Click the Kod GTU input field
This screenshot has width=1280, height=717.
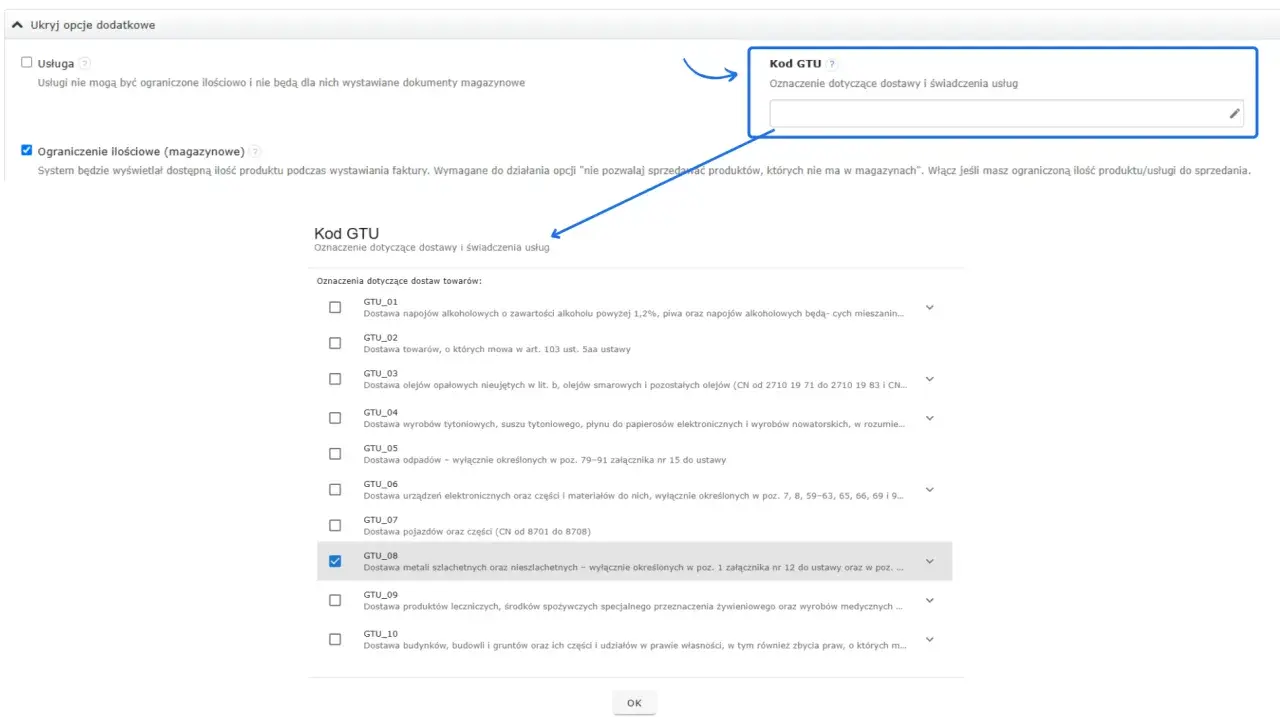point(1006,114)
